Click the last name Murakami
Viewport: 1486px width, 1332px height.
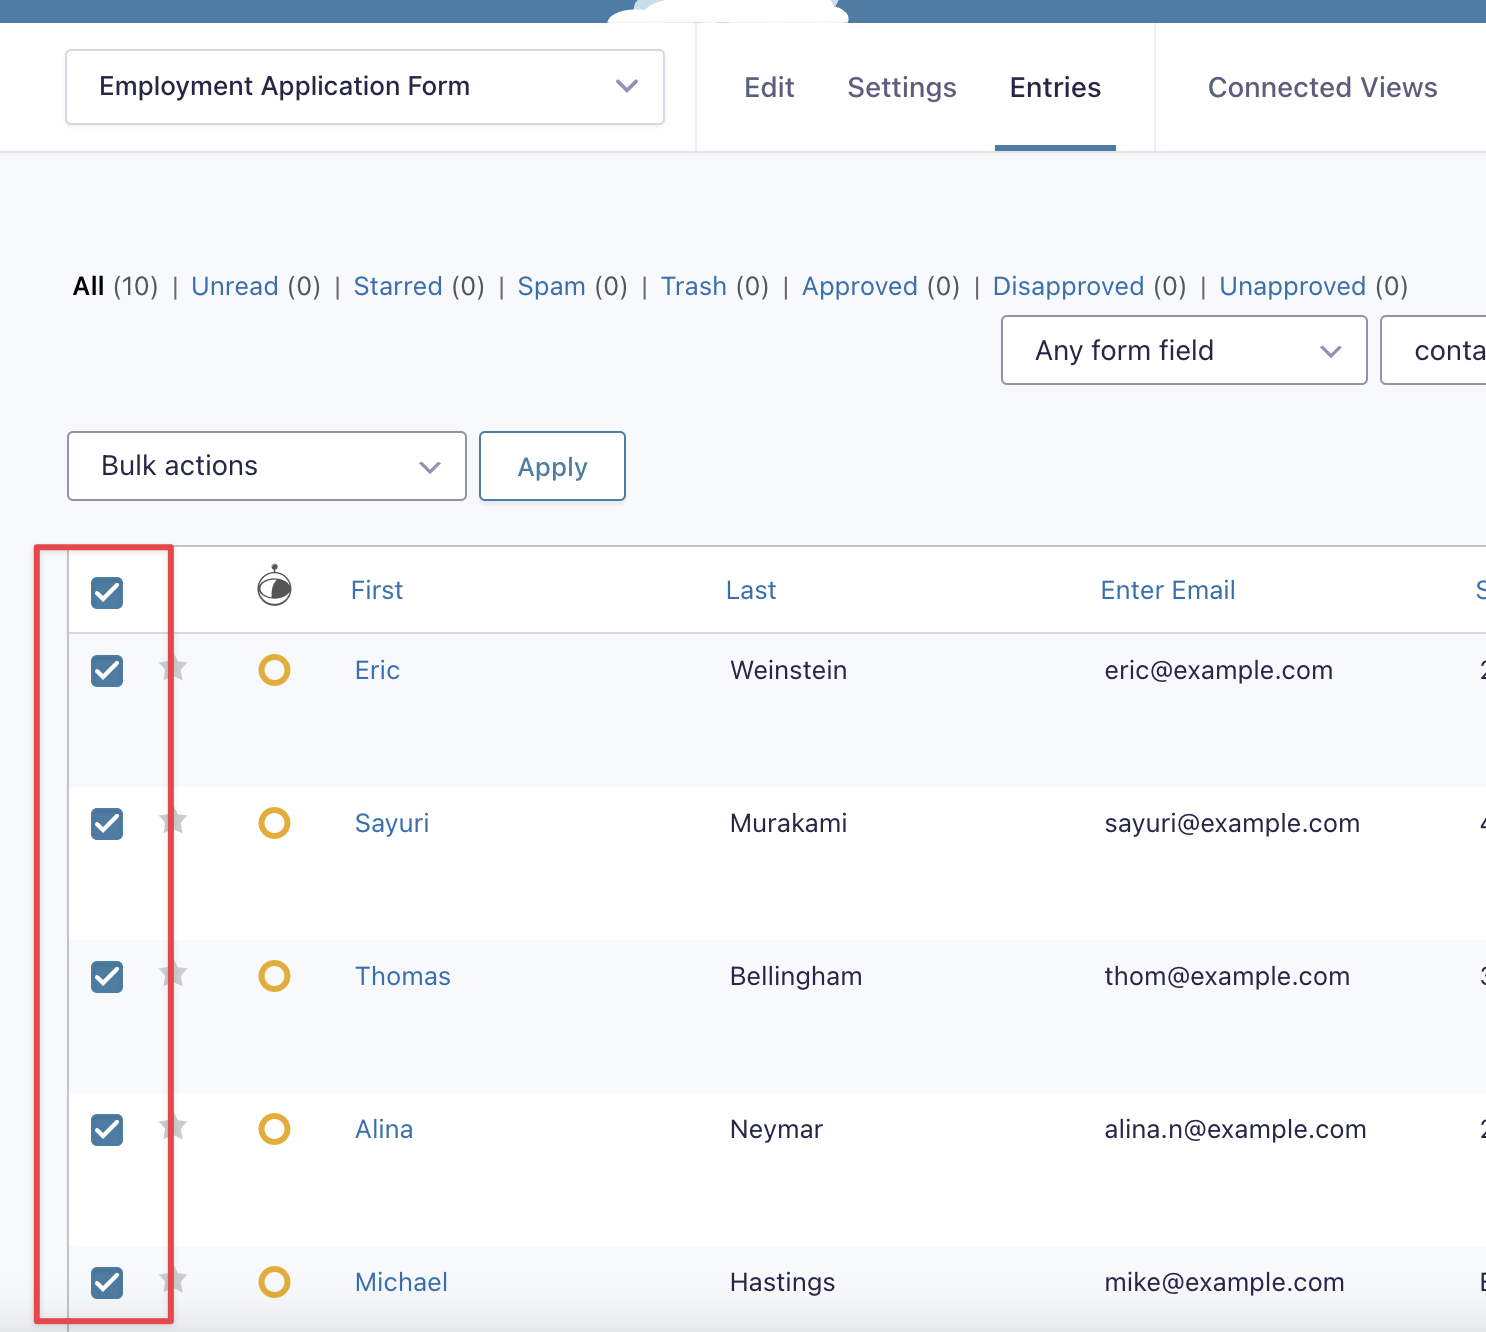[788, 823]
